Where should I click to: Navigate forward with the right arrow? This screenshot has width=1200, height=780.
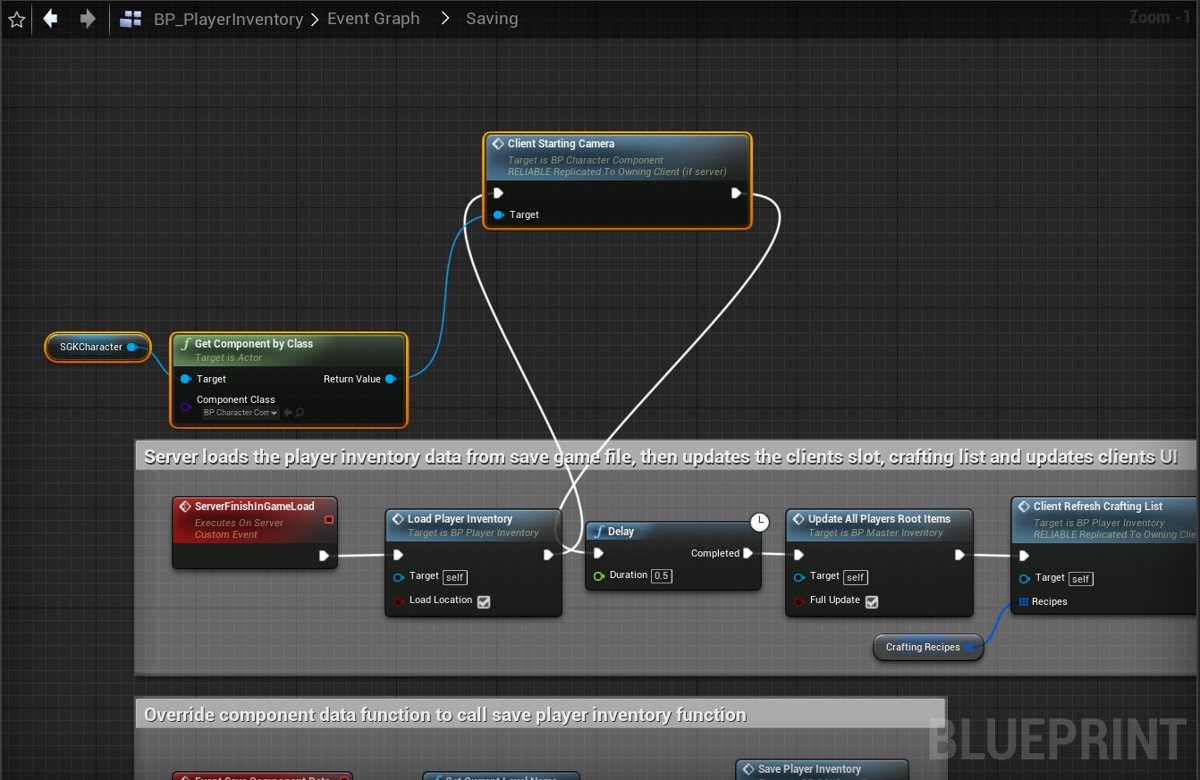pyautogui.click(x=88, y=19)
